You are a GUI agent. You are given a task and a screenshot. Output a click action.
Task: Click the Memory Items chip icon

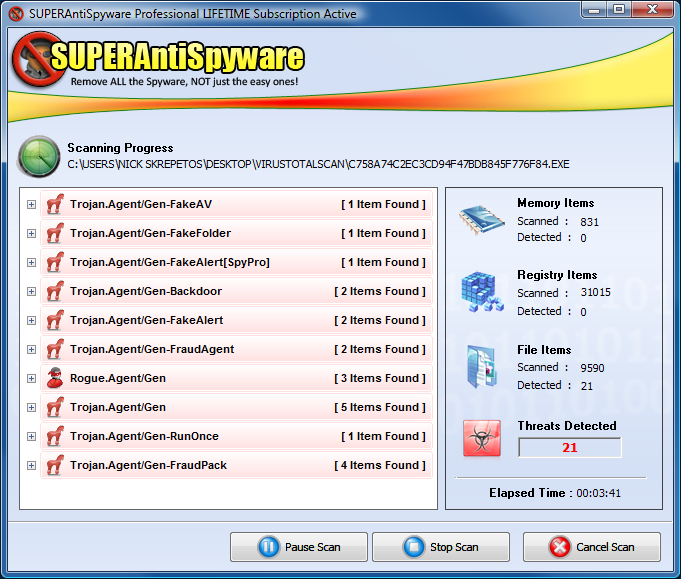pyautogui.click(x=482, y=219)
